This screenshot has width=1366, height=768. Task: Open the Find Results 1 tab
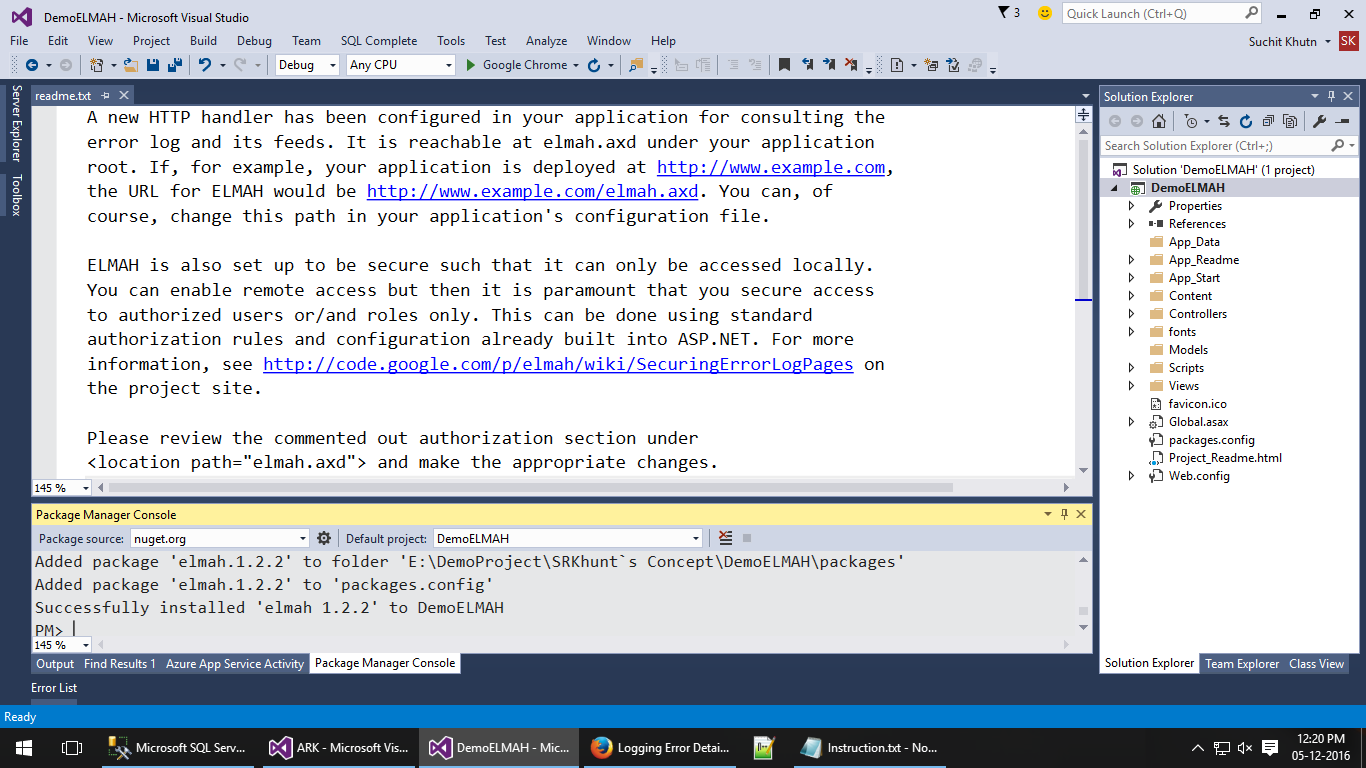coord(120,663)
